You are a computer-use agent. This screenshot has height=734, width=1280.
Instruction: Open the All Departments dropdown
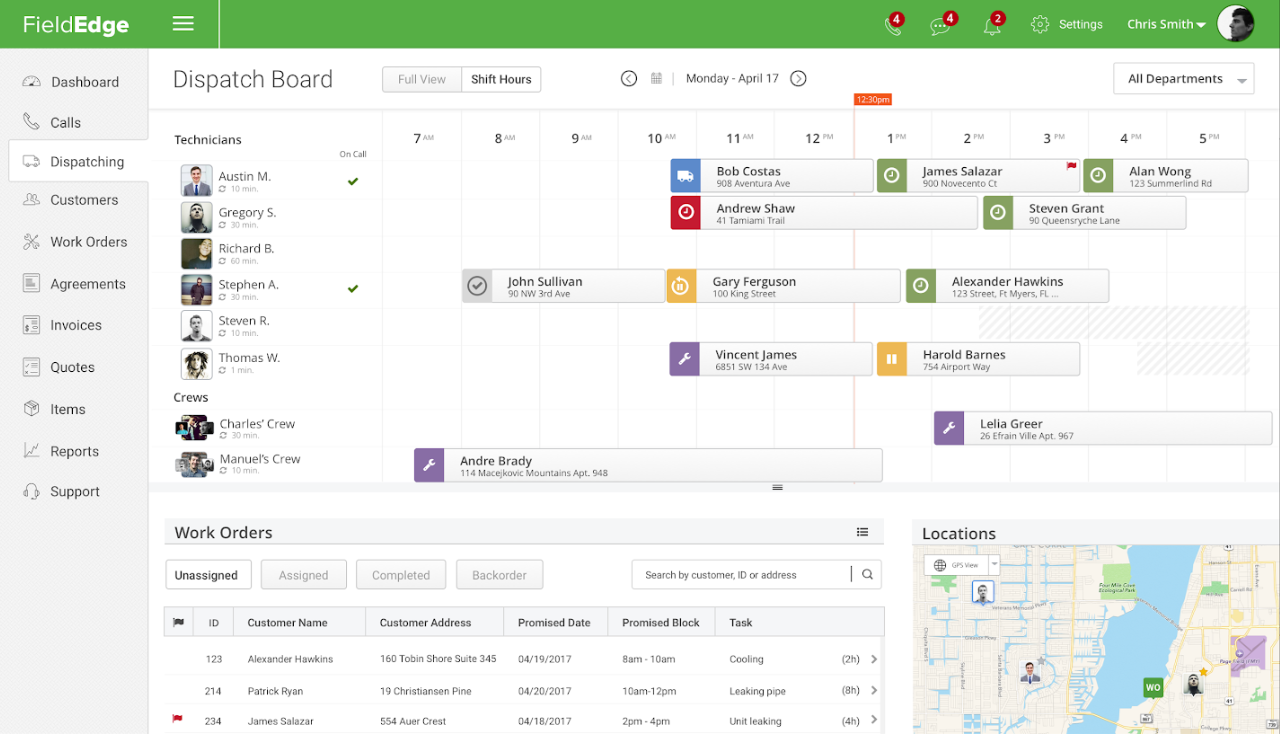[1183, 78]
